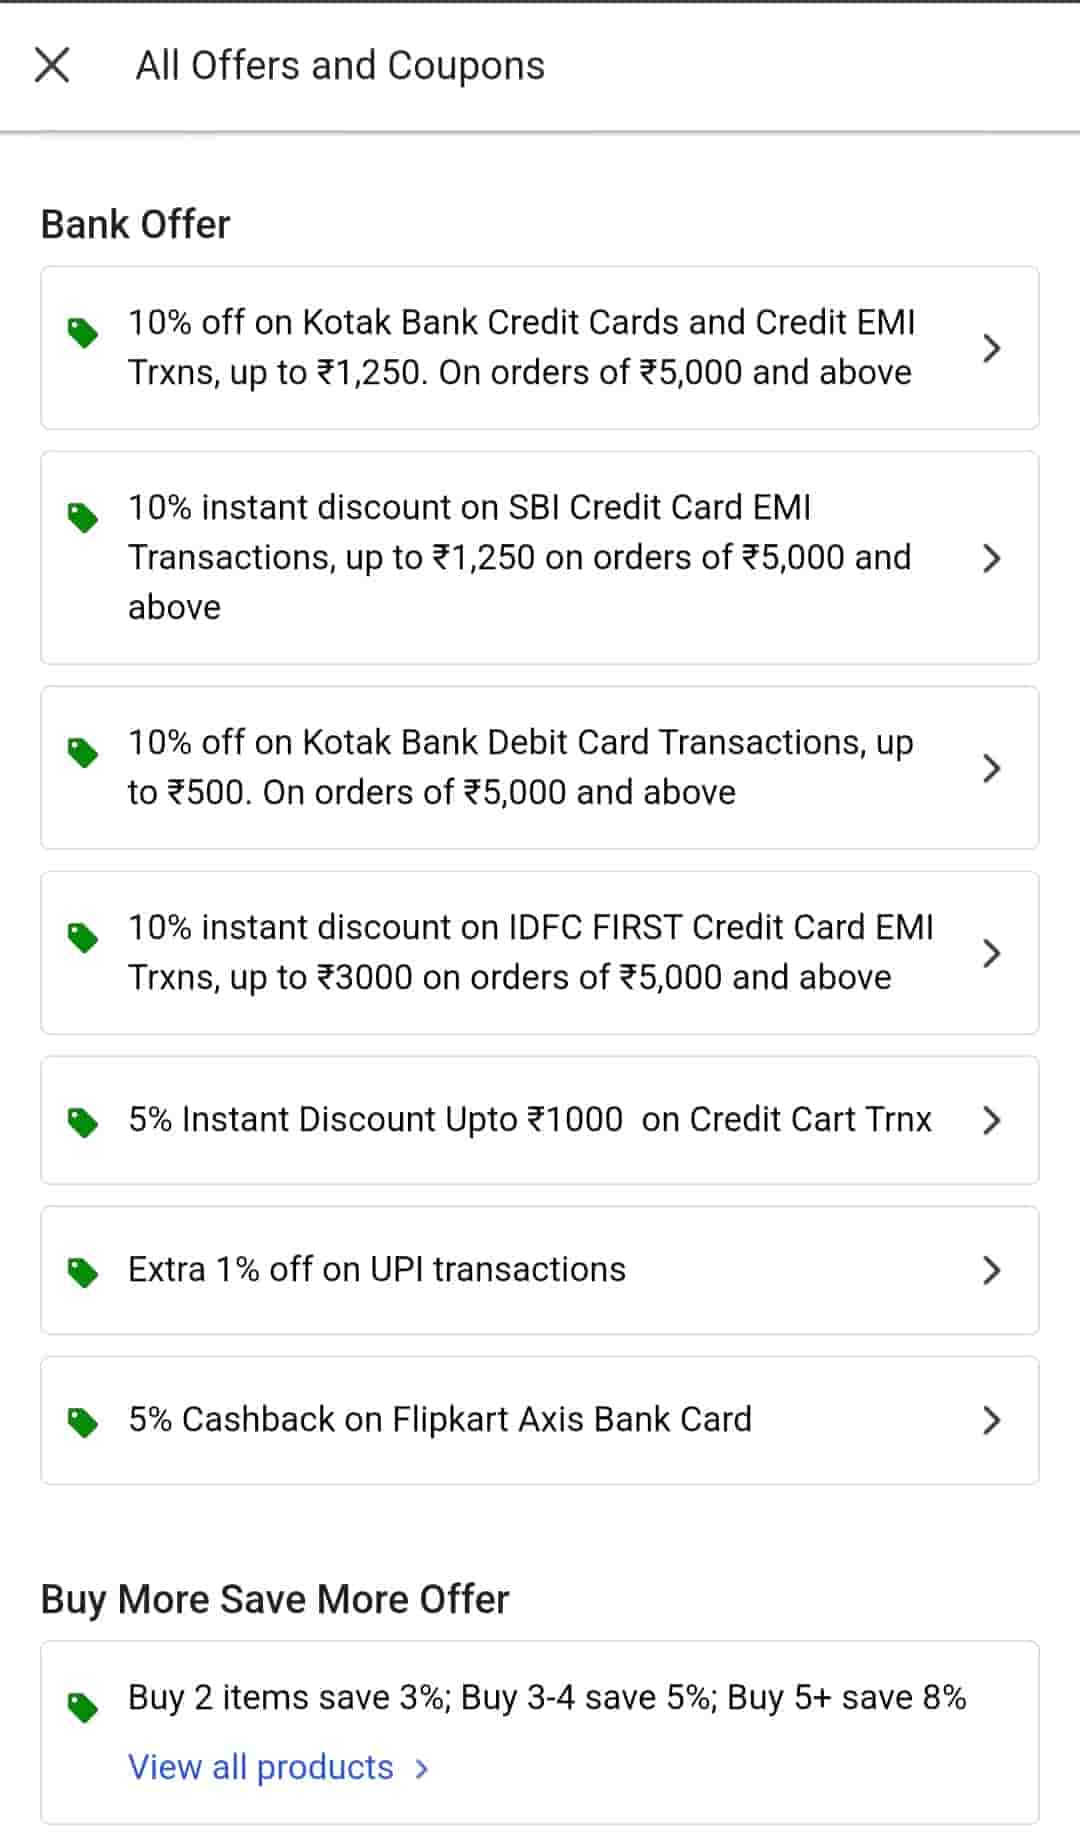Image resolution: width=1080 pixels, height=1845 pixels.
Task: Close the All Offers and Coupons page
Action: (52, 66)
